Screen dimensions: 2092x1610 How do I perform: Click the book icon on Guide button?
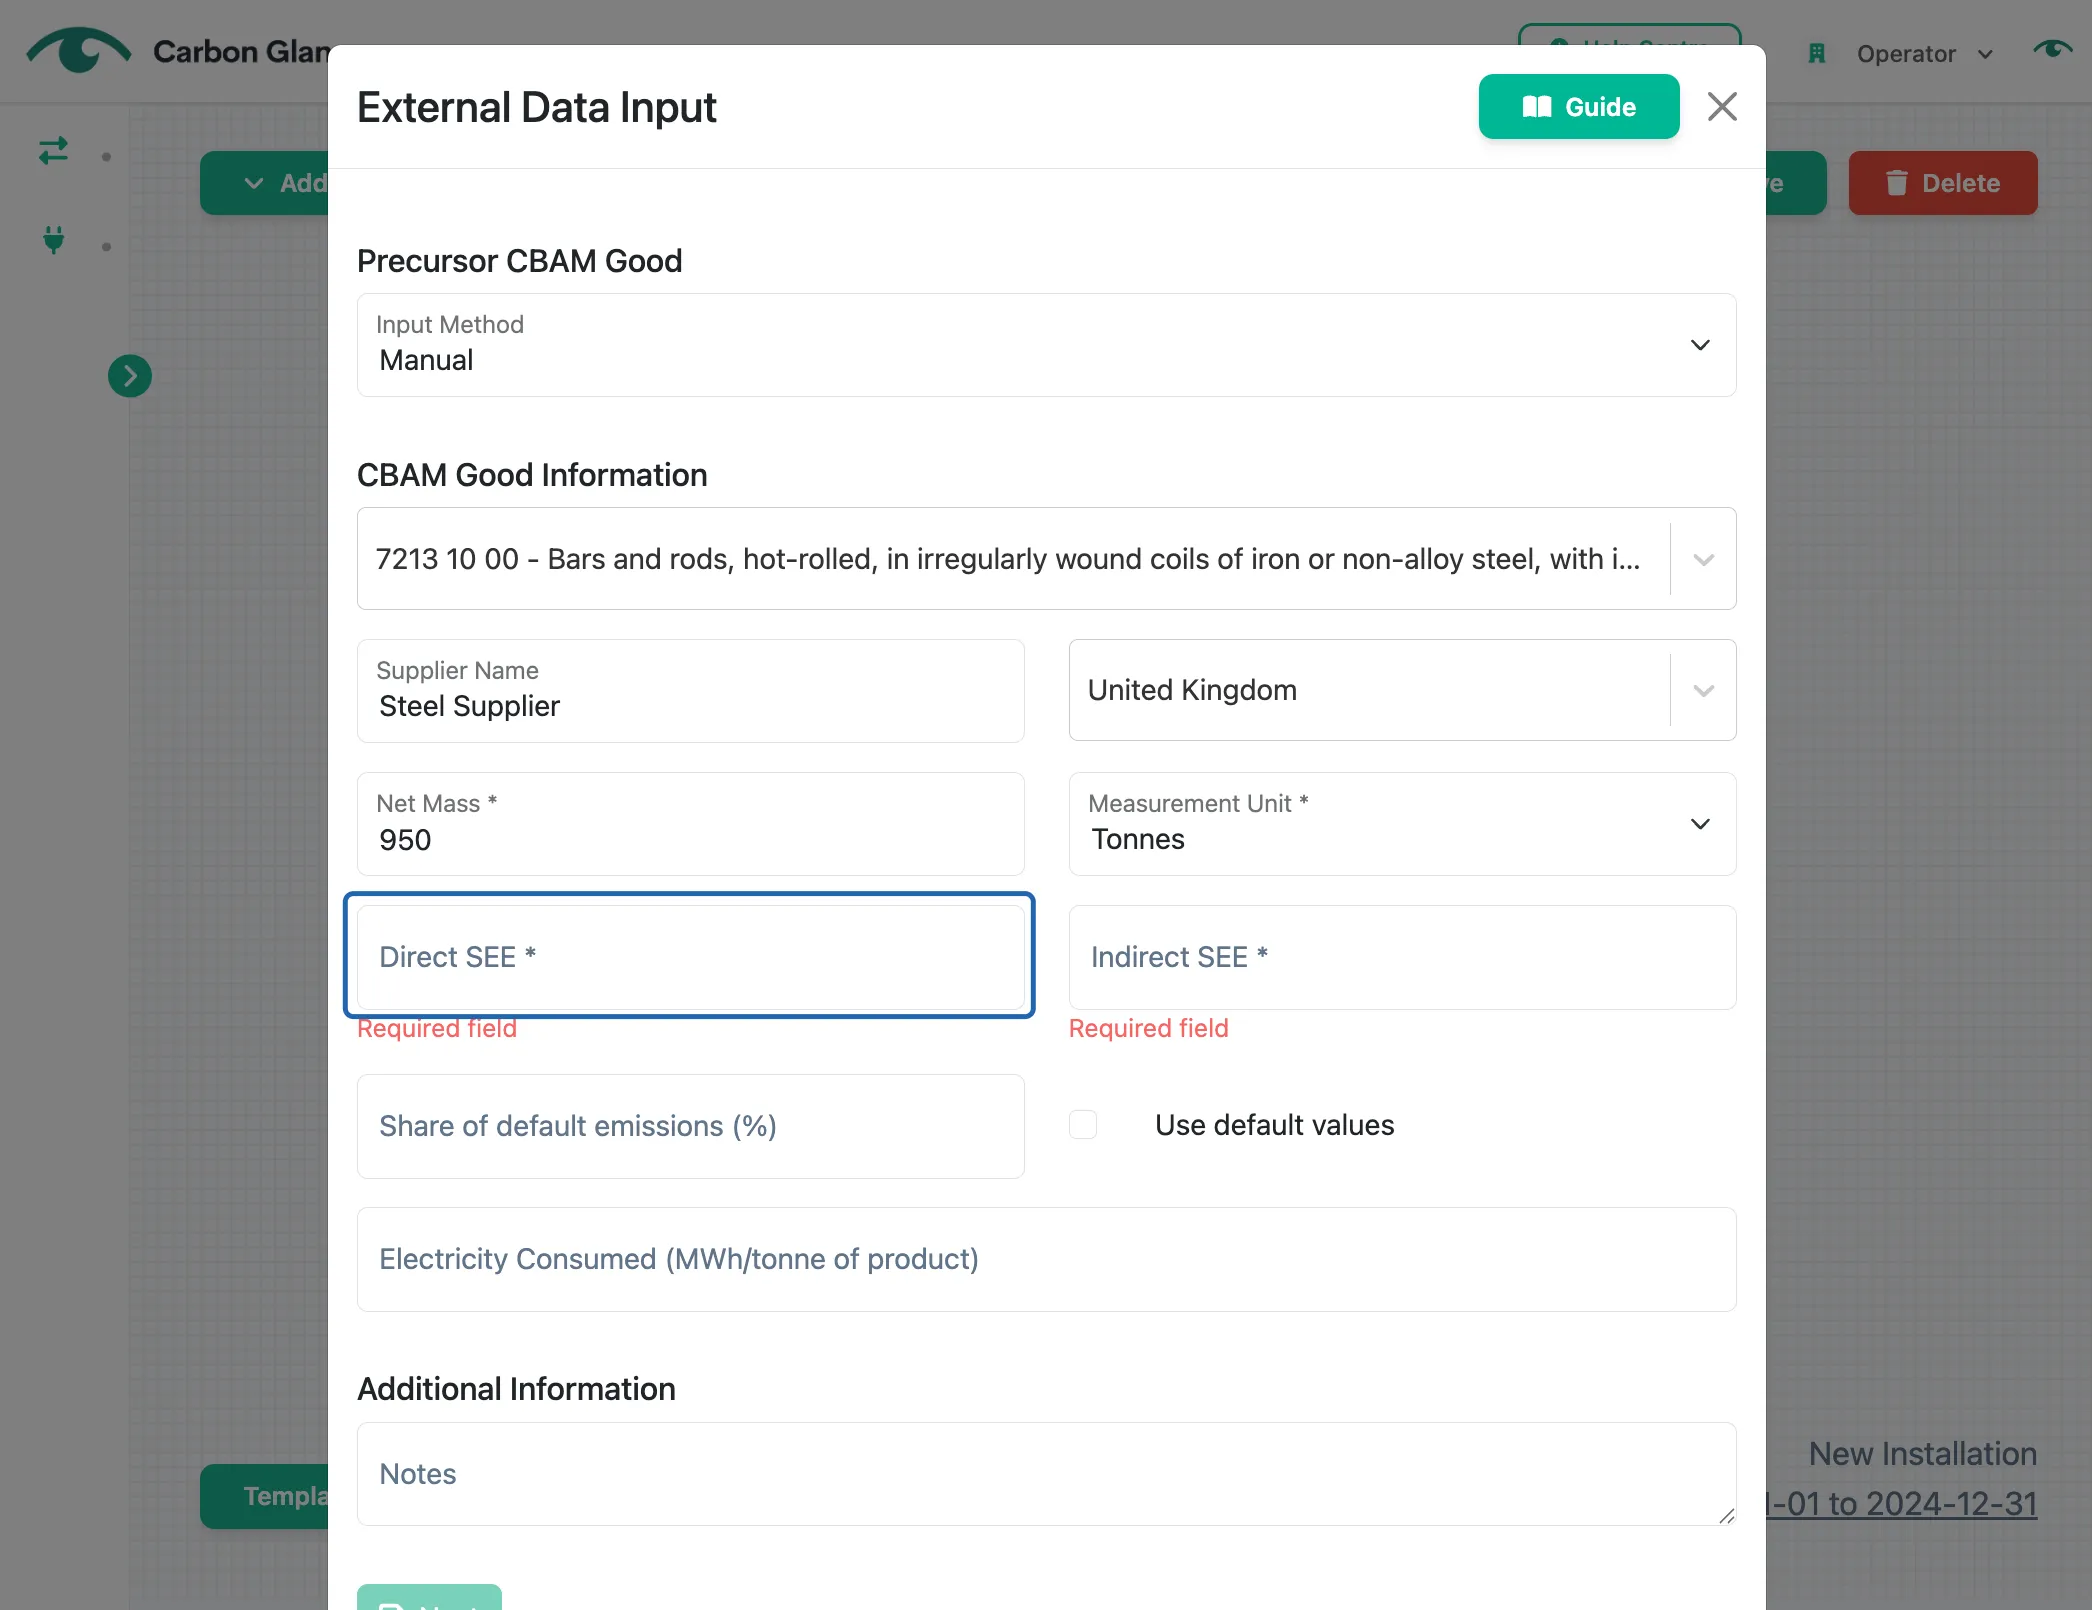click(x=1537, y=107)
